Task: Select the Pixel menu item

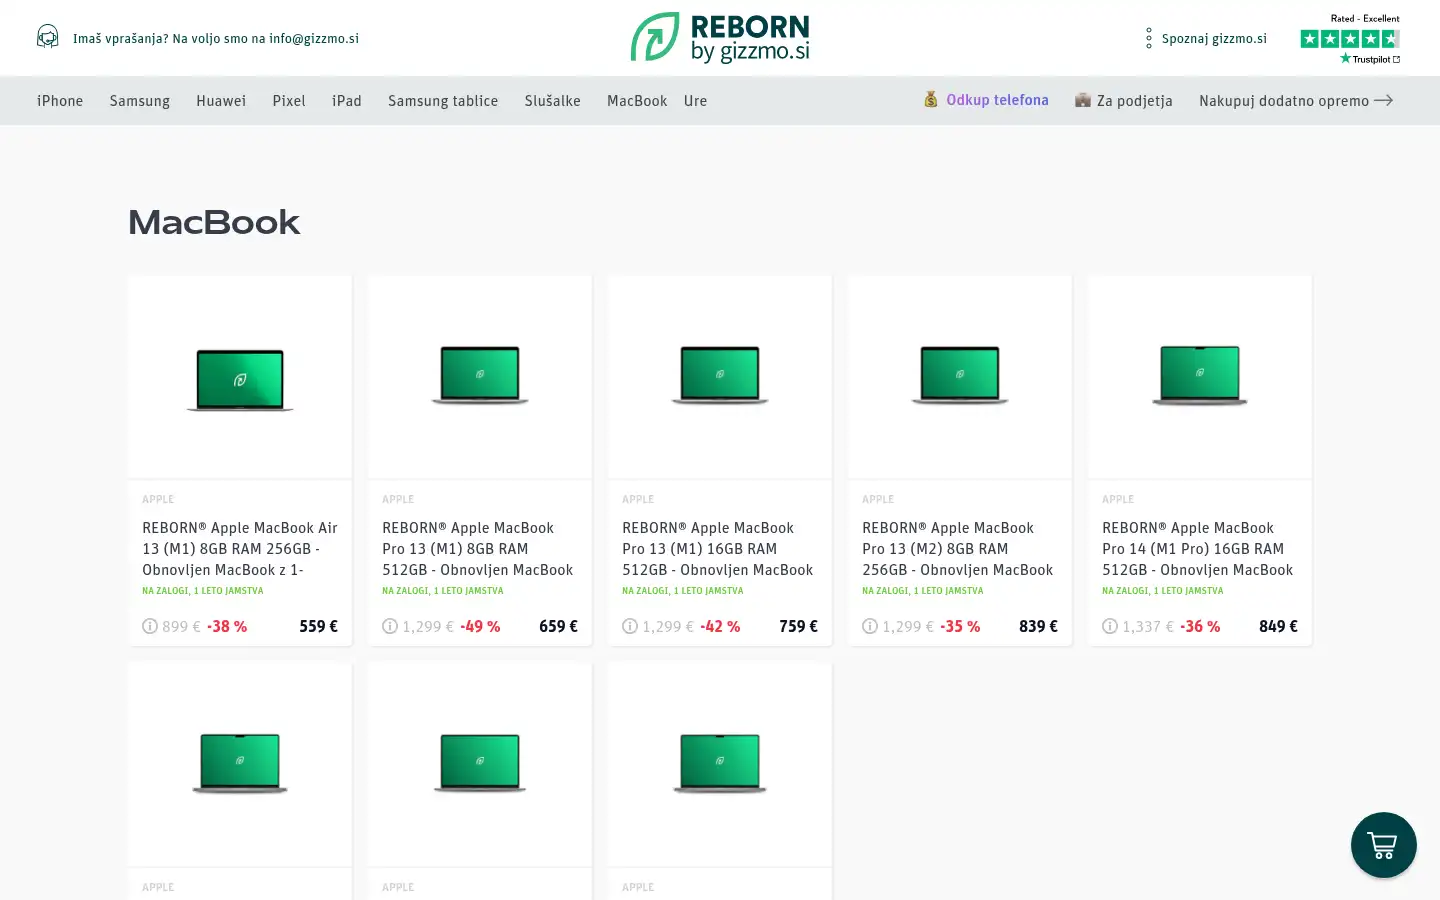Action: point(289,101)
